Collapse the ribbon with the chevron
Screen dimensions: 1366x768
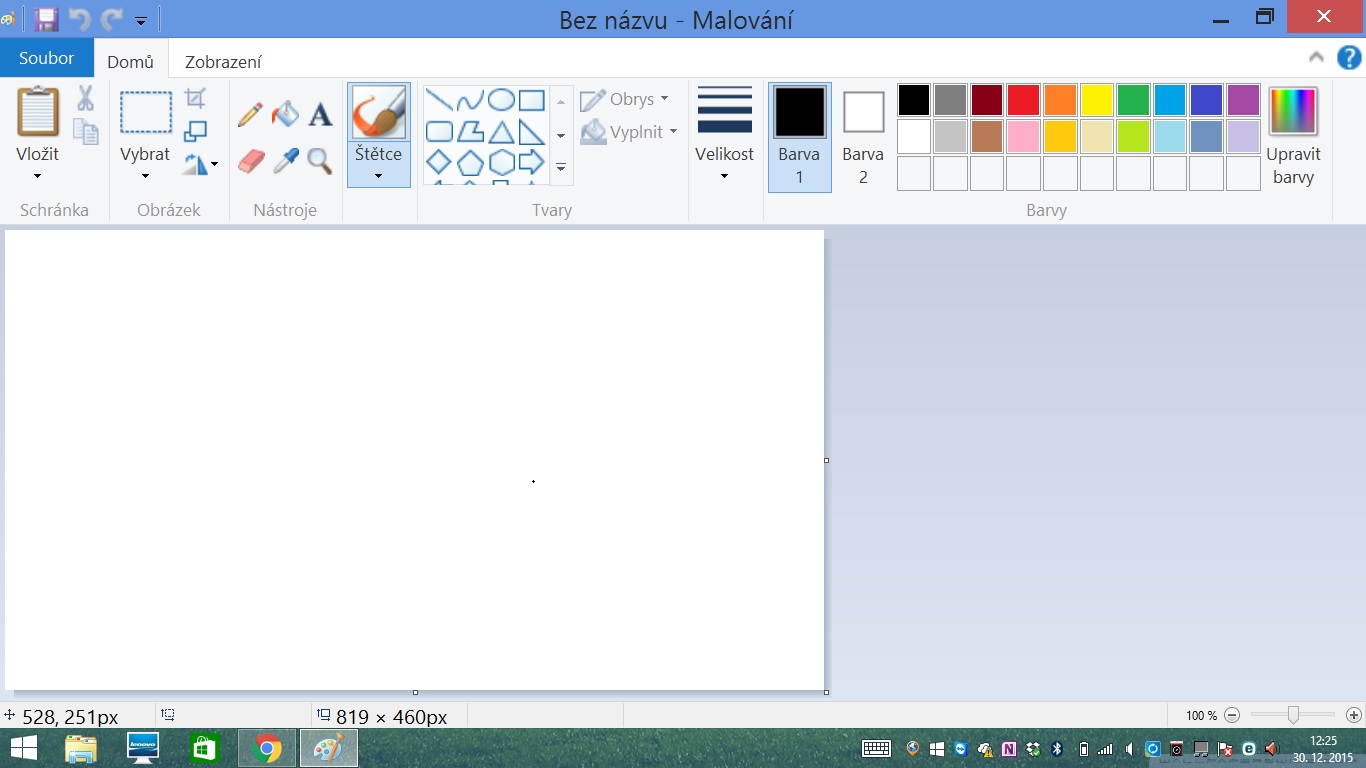1316,58
